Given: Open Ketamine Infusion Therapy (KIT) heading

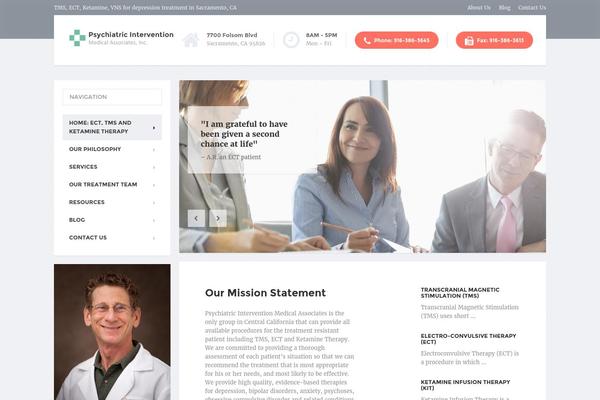Looking at the screenshot, I should [x=465, y=385].
